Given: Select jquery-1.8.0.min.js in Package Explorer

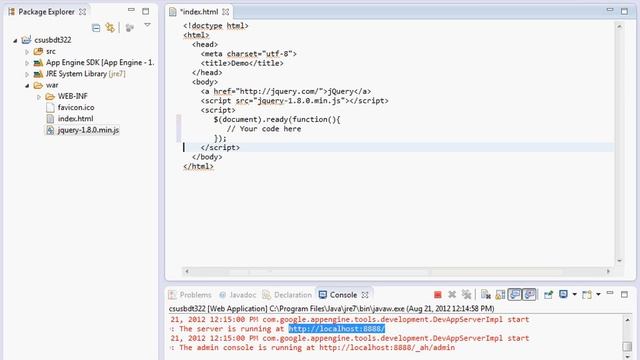Looking at the screenshot, I should (89, 130).
